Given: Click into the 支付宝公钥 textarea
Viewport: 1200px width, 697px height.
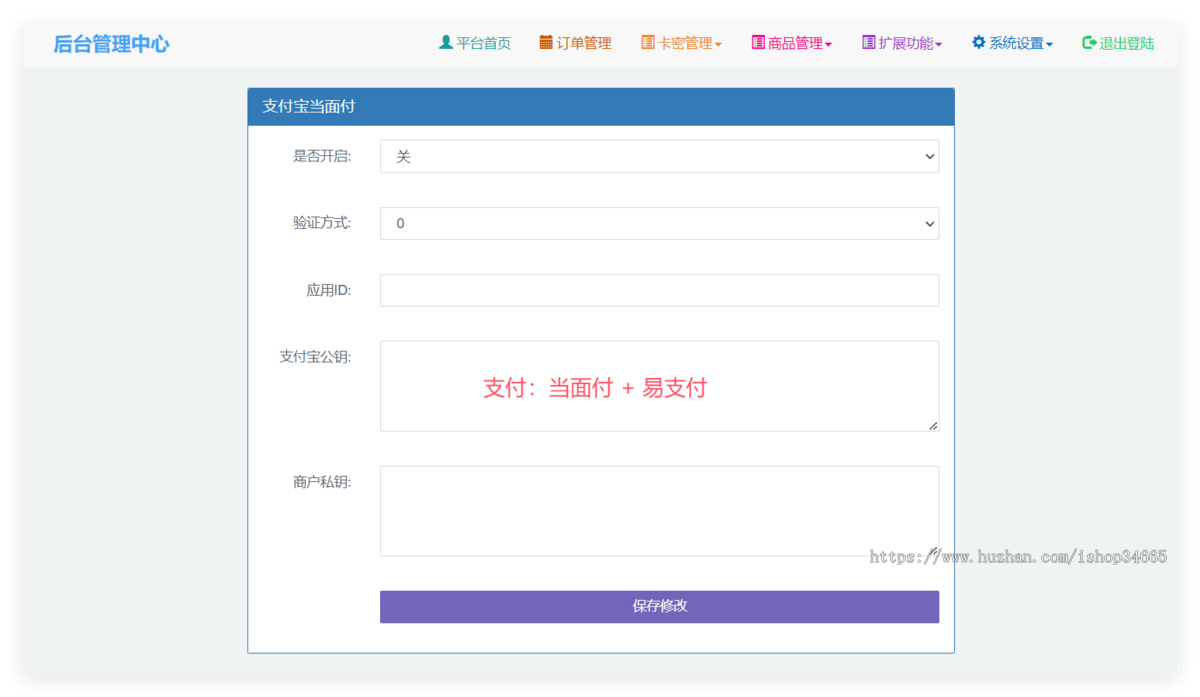Looking at the screenshot, I should click(x=659, y=386).
